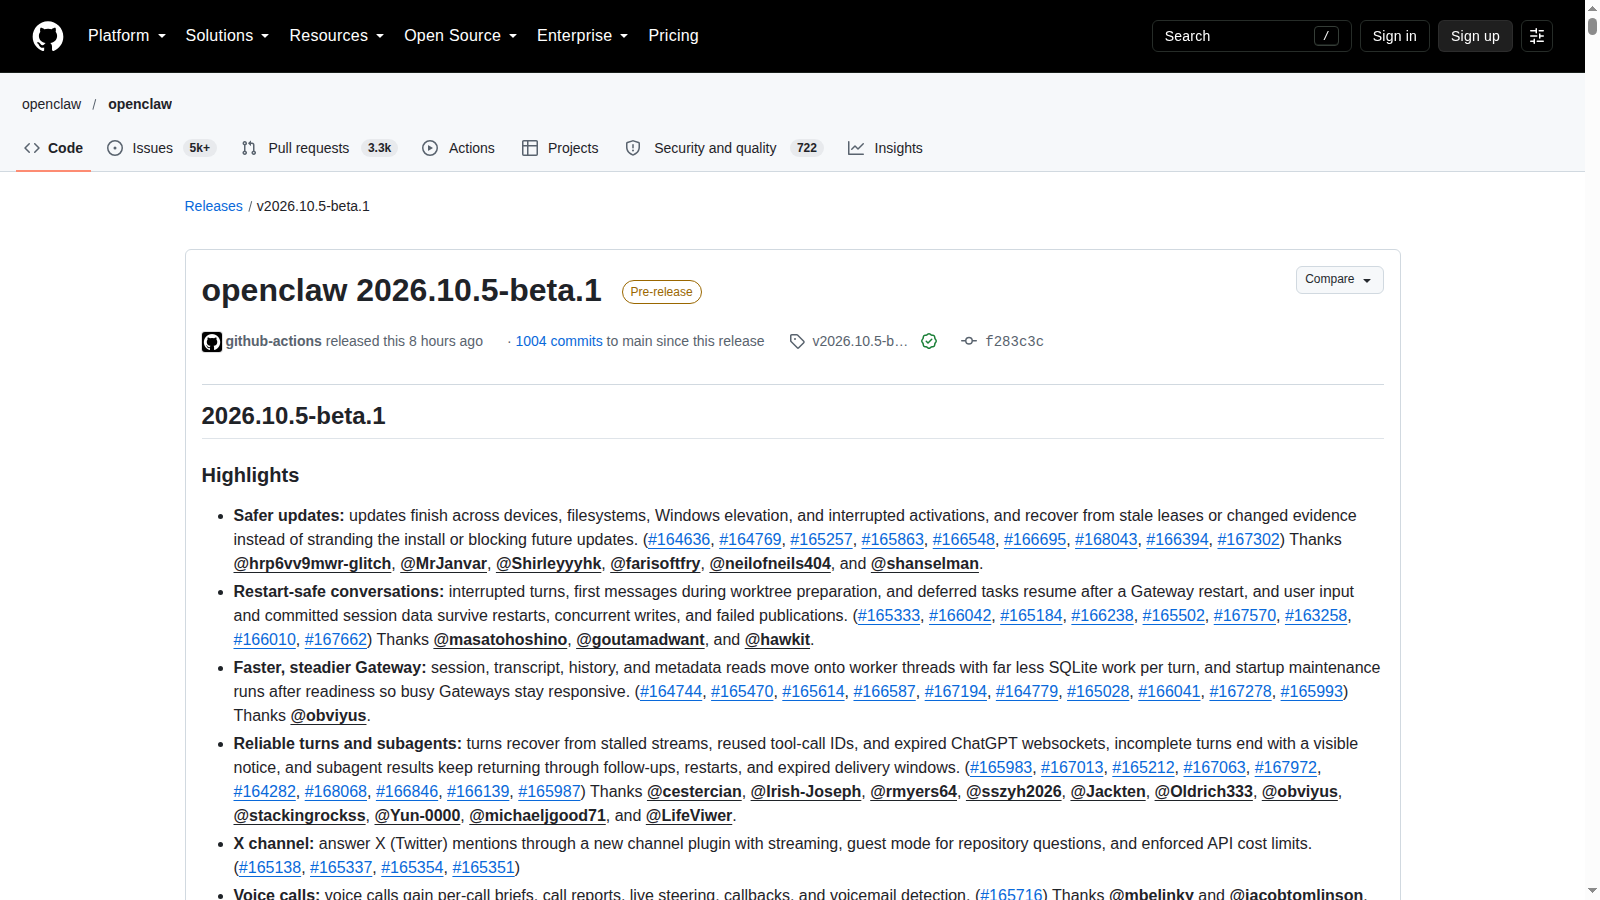This screenshot has width=1600, height=900.
Task: Open the Compare dropdown
Action: point(1340,280)
